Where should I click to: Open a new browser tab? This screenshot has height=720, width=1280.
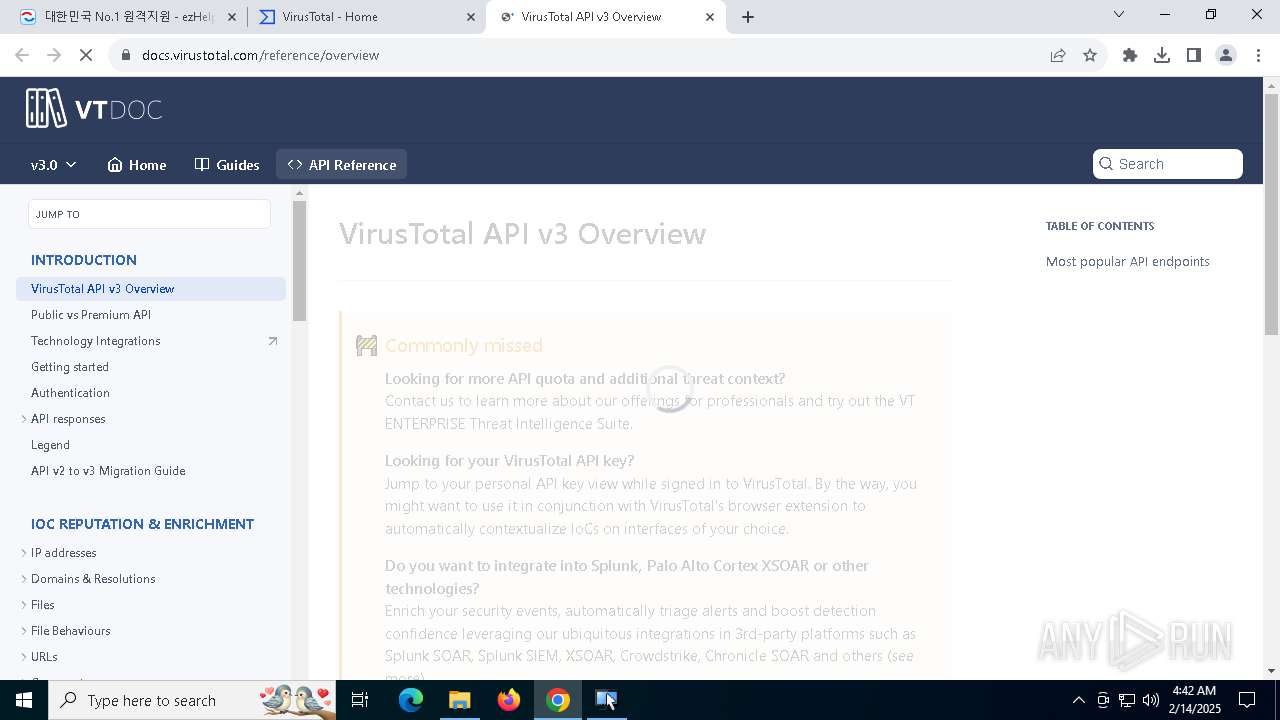[748, 17]
